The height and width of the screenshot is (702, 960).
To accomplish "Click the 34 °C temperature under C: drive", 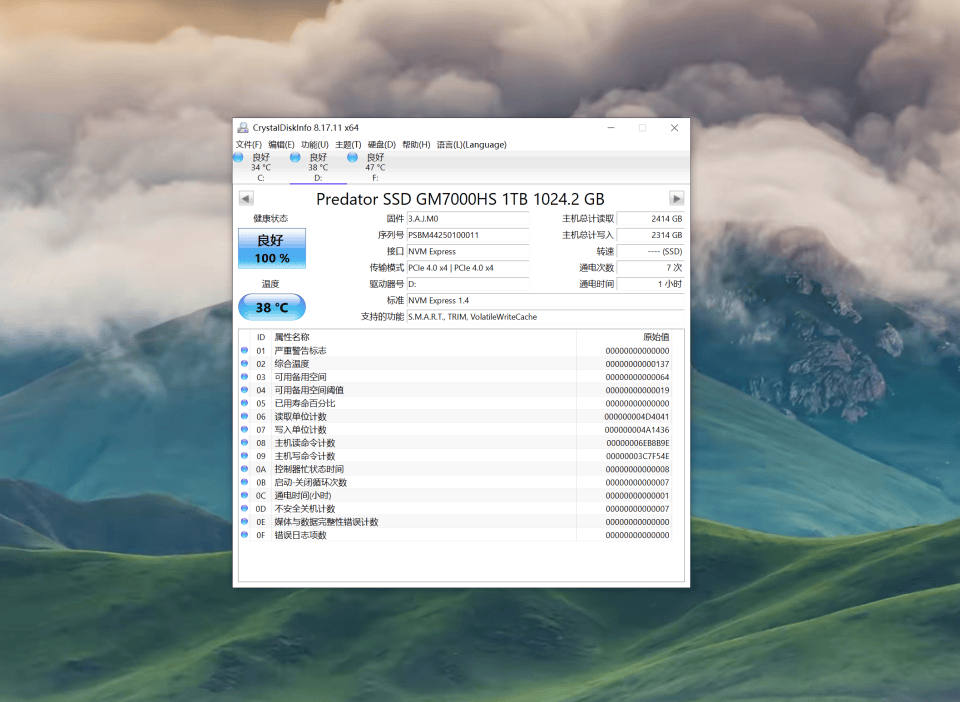I will 261,167.
